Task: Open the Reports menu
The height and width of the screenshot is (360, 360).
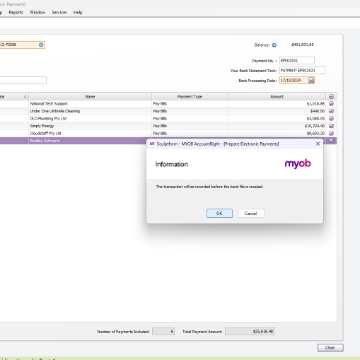Action: [x=16, y=12]
